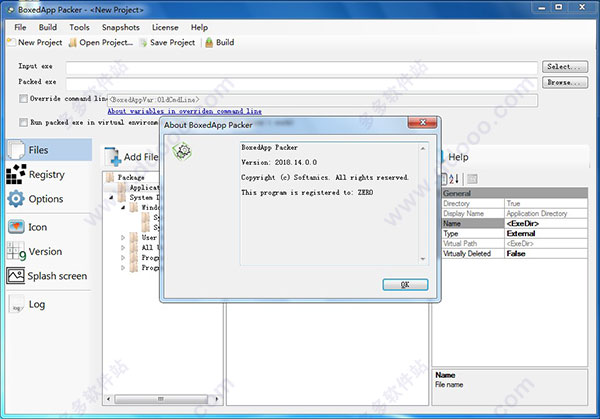
Task: Collapse the System tree node
Action: [111, 197]
